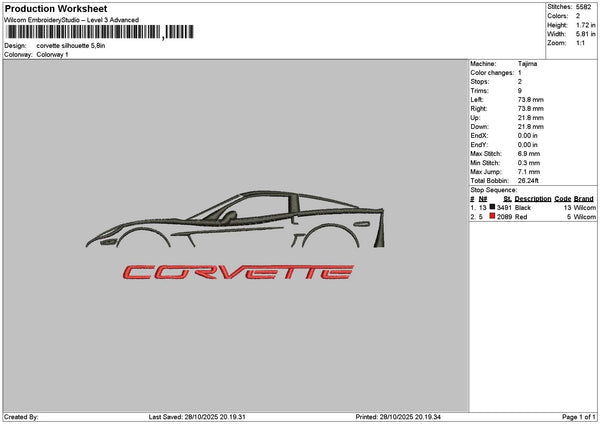Select the 'Color changes:' label

pyautogui.click(x=492, y=73)
